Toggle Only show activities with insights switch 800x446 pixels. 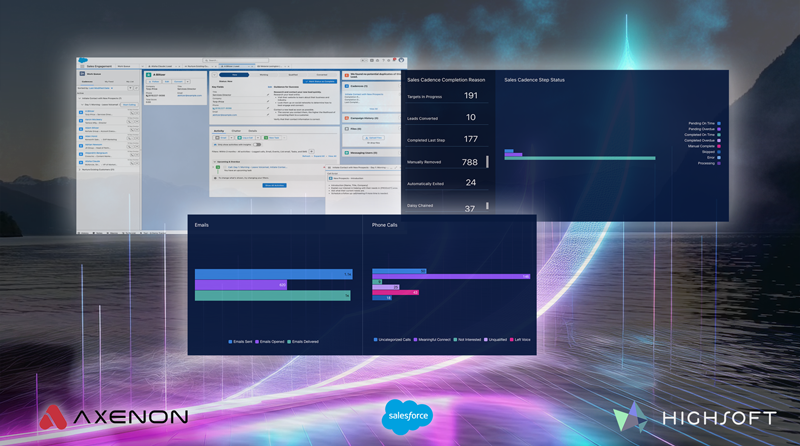(258, 145)
